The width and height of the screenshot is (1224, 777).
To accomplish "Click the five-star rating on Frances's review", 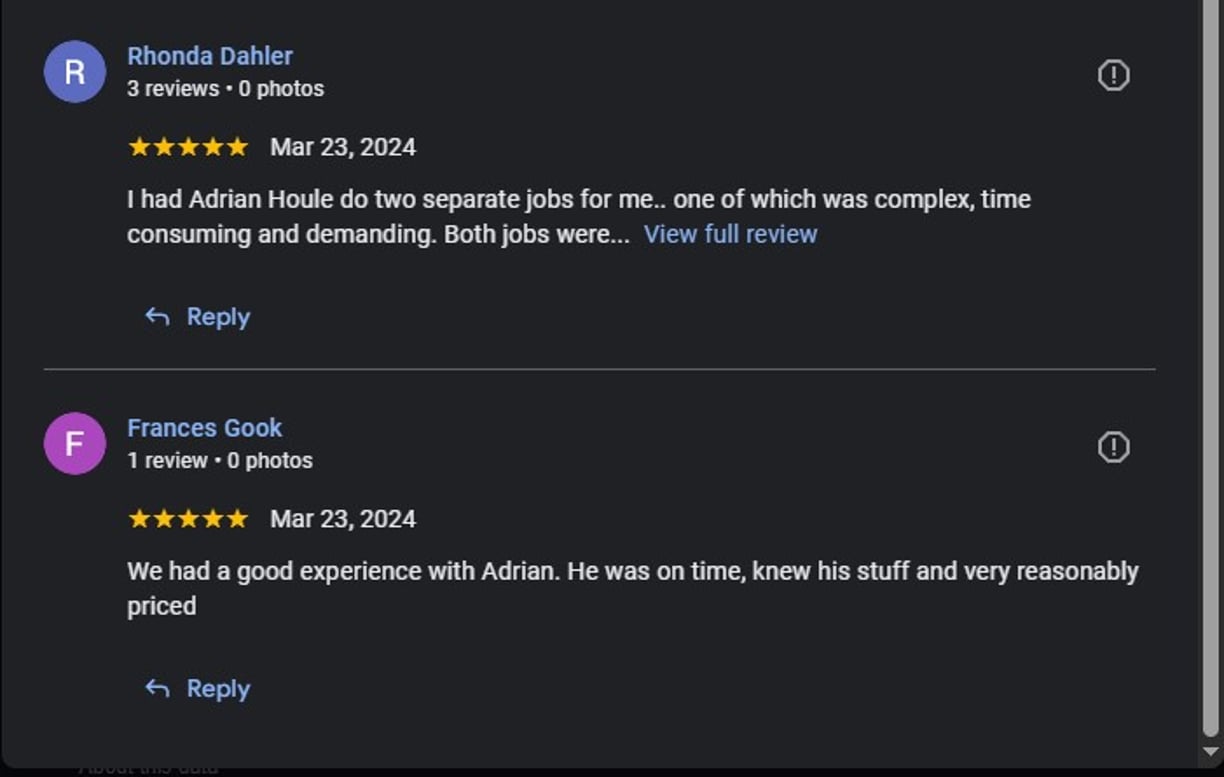I will click(x=188, y=519).
